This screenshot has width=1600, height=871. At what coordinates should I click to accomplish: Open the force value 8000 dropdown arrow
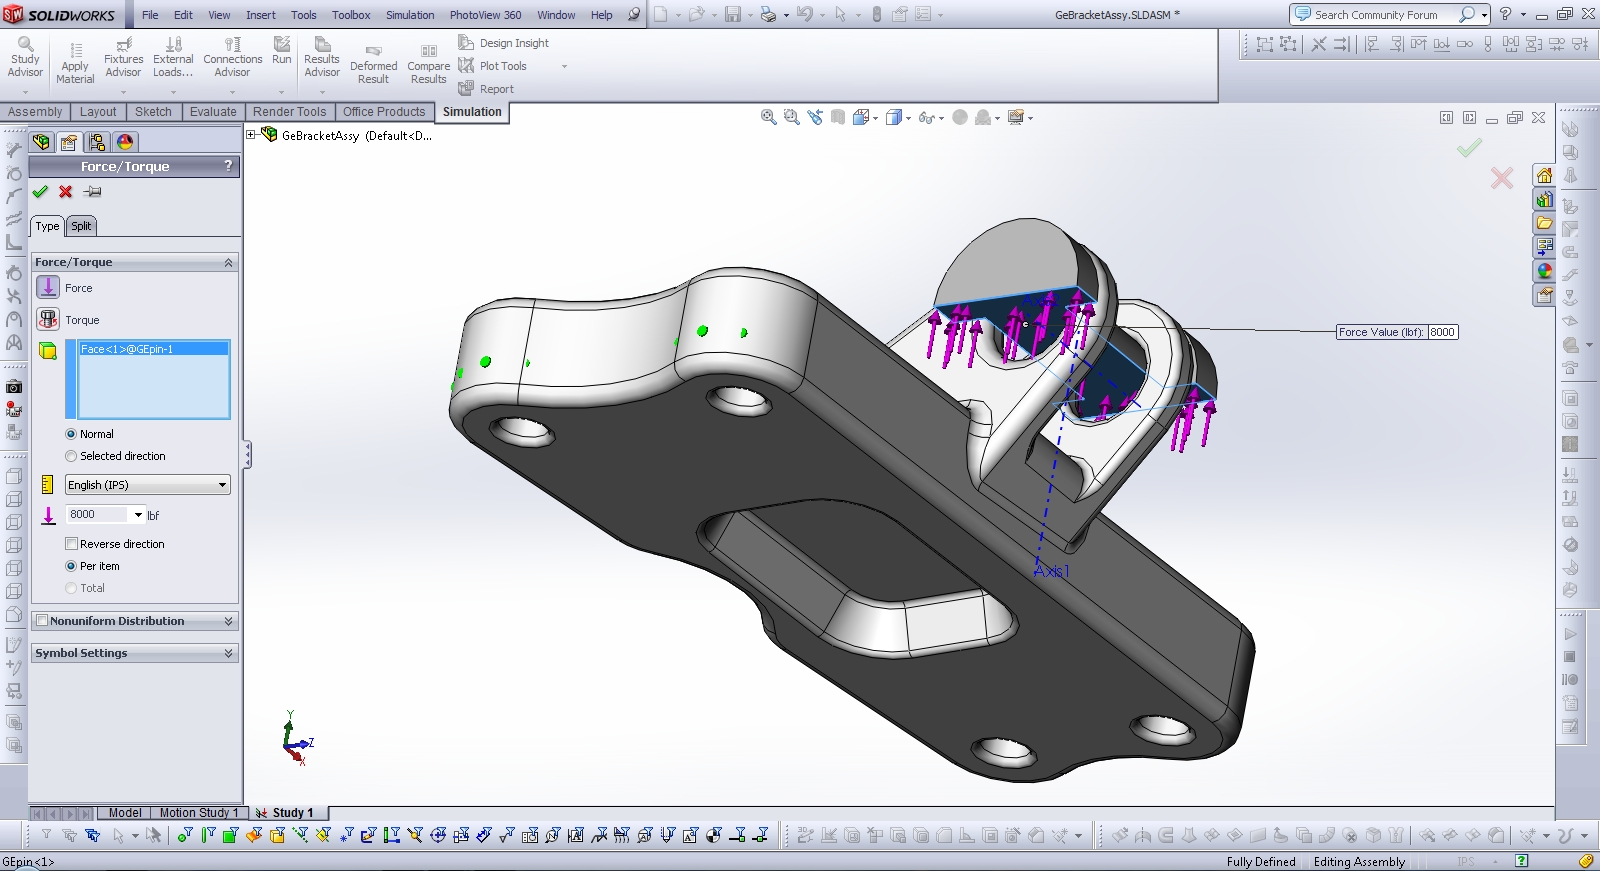coord(138,515)
